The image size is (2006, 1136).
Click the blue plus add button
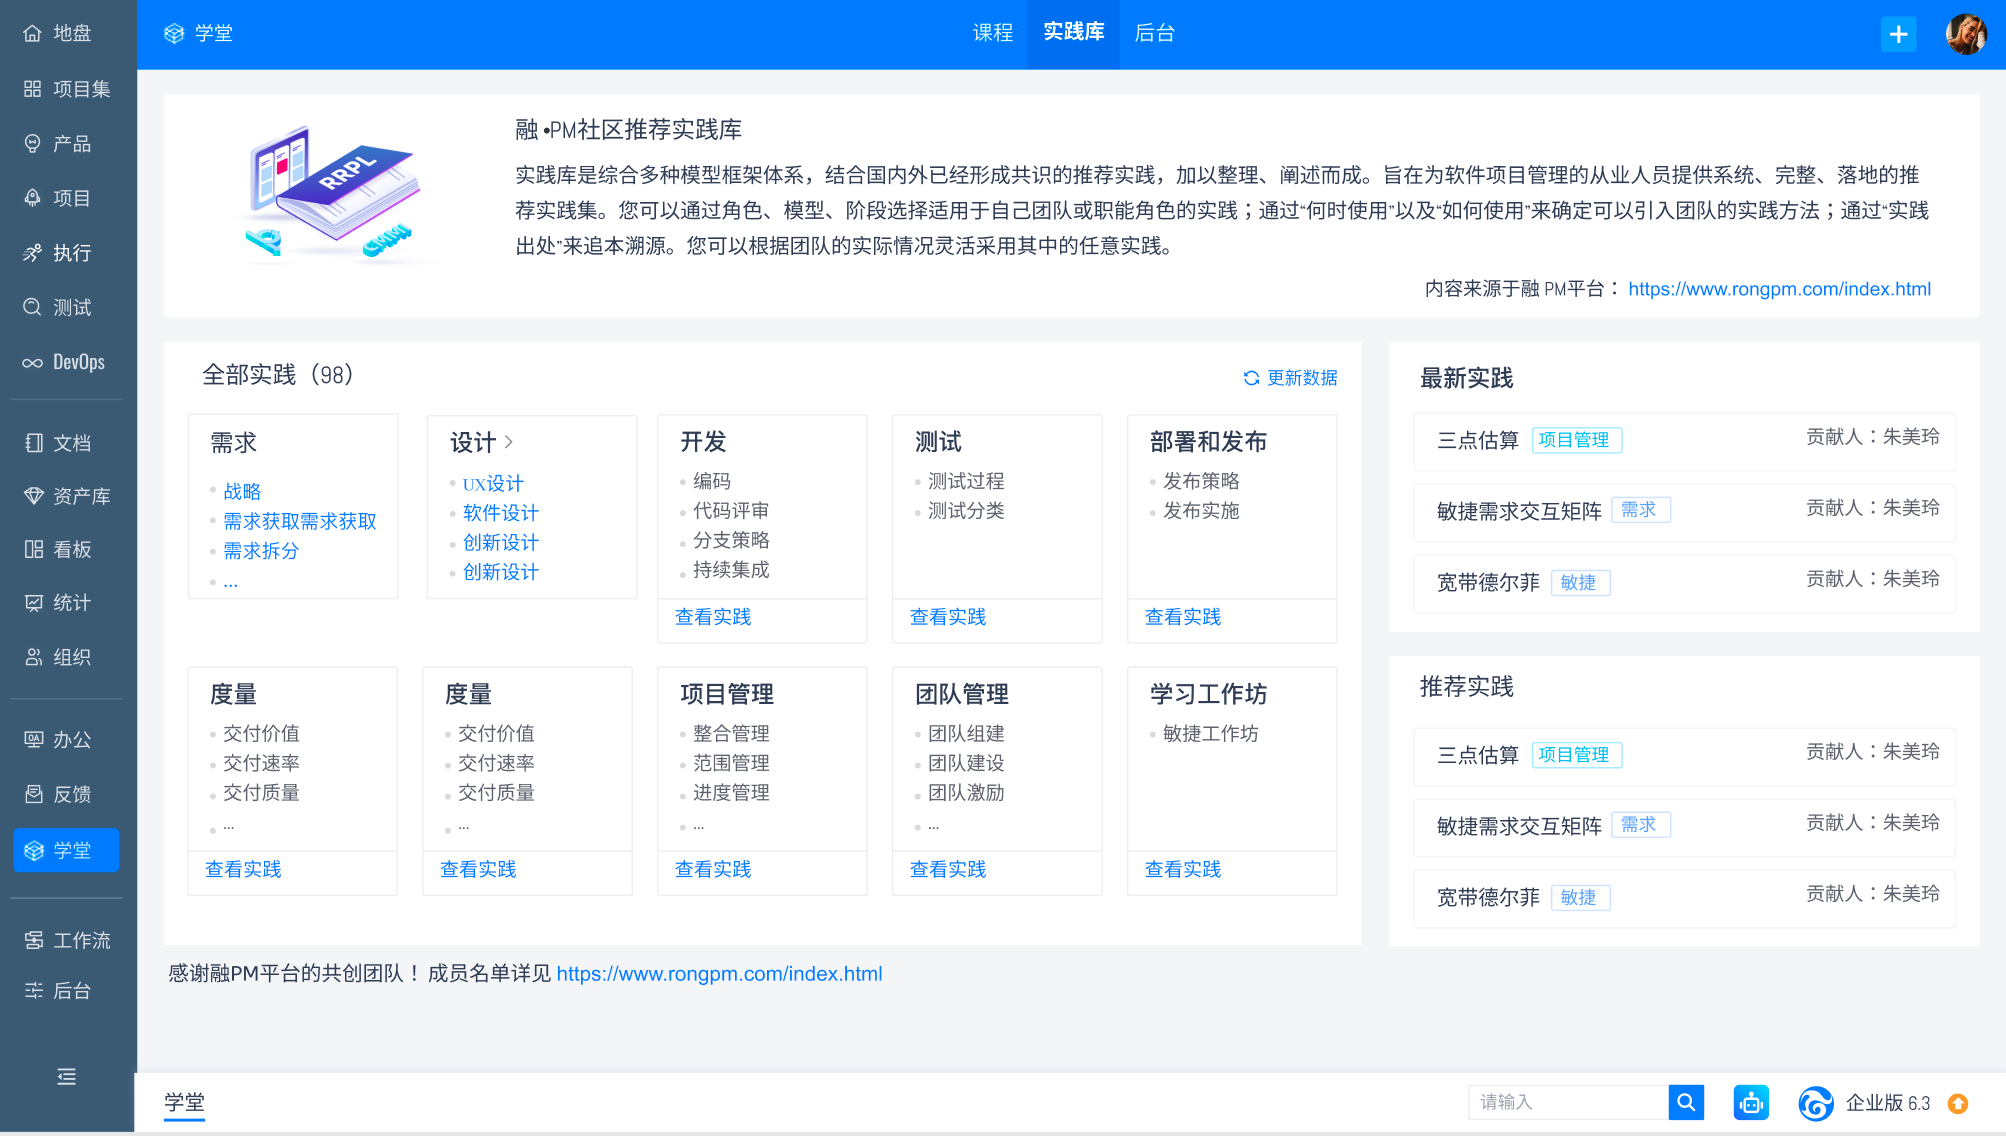click(x=1898, y=35)
